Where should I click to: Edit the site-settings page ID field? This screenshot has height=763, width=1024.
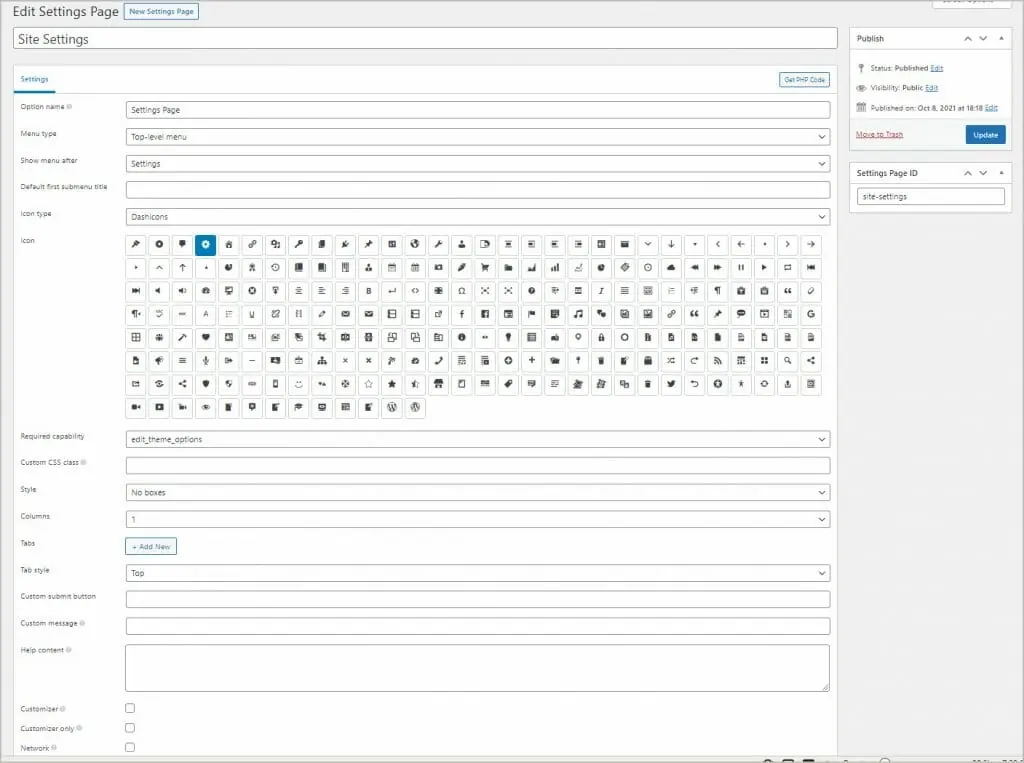(x=930, y=196)
